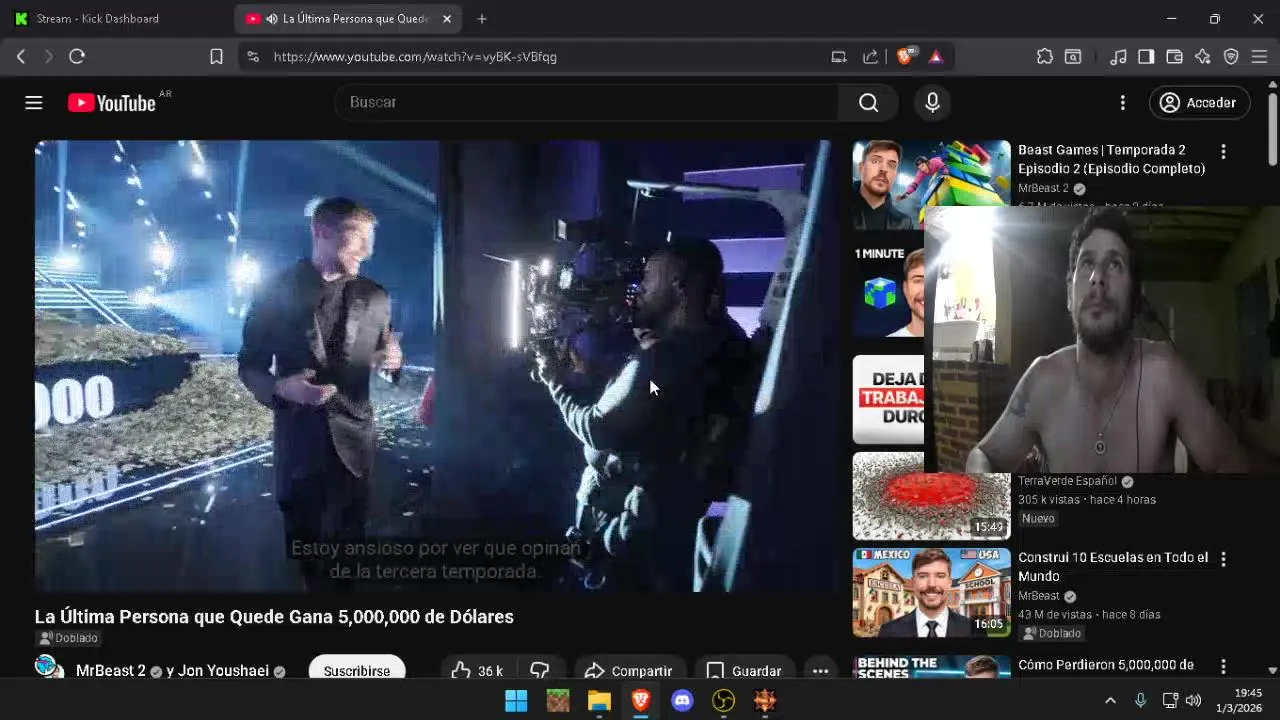Open picture-in-picture/cast icon in address bar
1280x720 pixels.
click(x=839, y=57)
